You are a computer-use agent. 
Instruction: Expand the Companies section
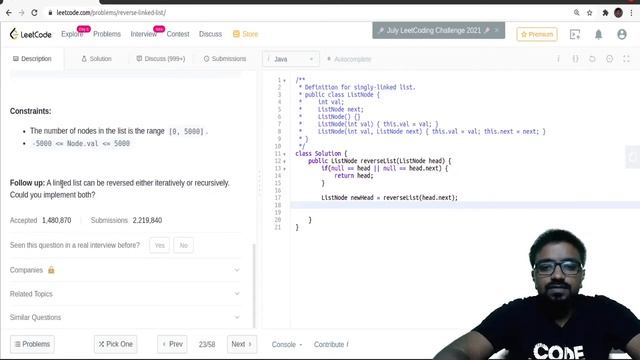click(x=125, y=270)
